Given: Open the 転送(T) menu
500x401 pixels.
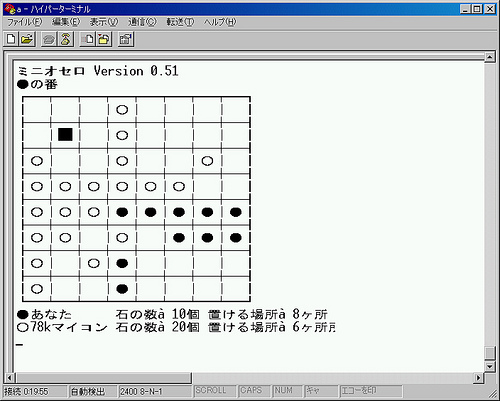Looking at the screenshot, I should click(180, 22).
